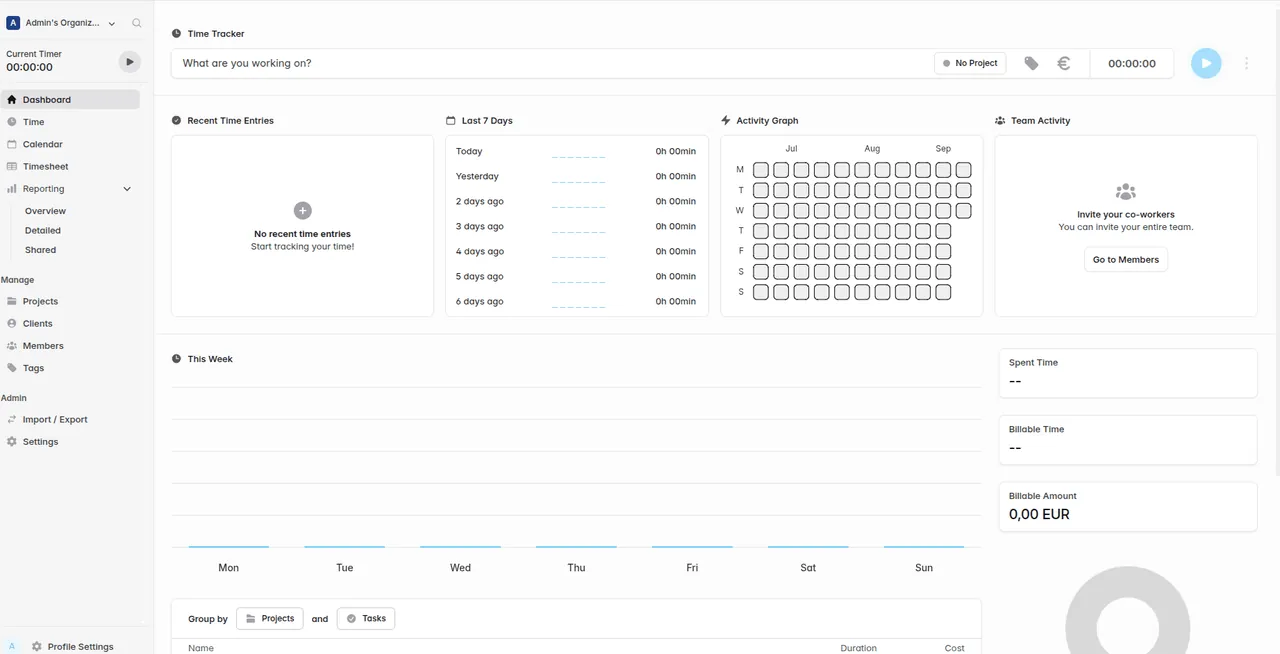
Task: Open the tags icon in the Time Tracker
Action: tap(1031, 63)
